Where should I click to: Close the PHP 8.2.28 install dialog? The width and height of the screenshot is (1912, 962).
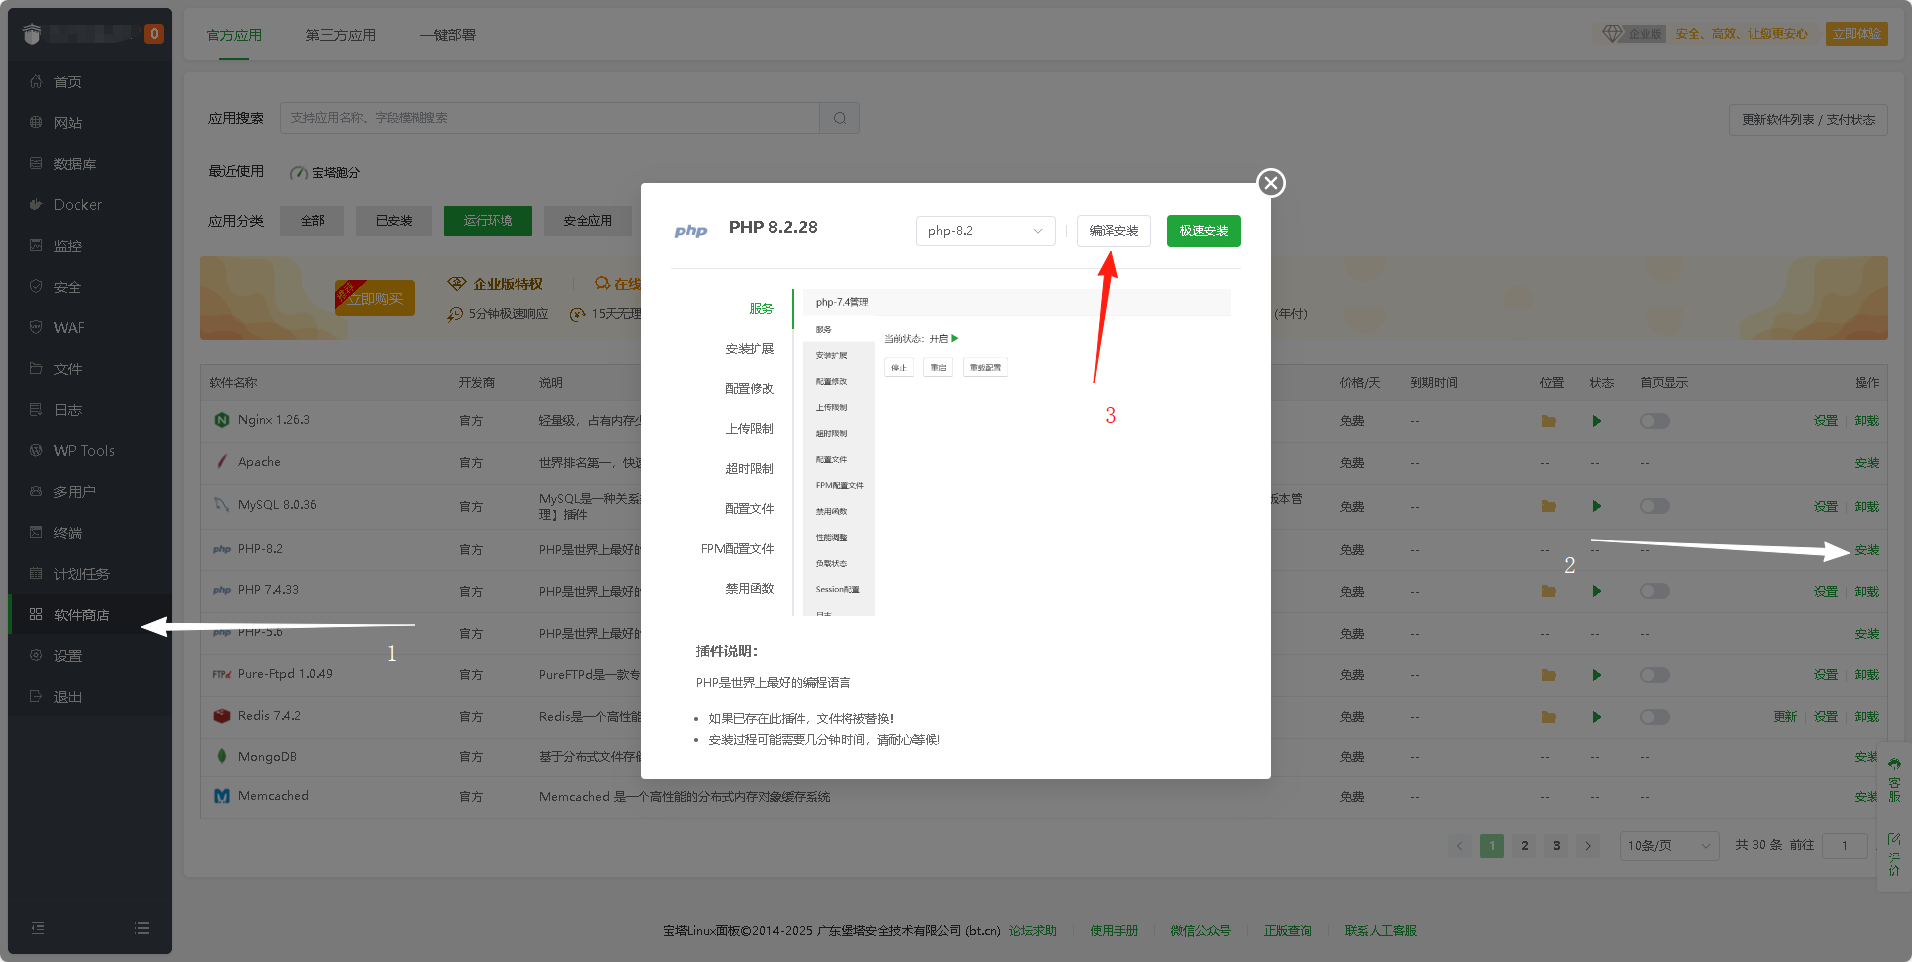point(1270,183)
